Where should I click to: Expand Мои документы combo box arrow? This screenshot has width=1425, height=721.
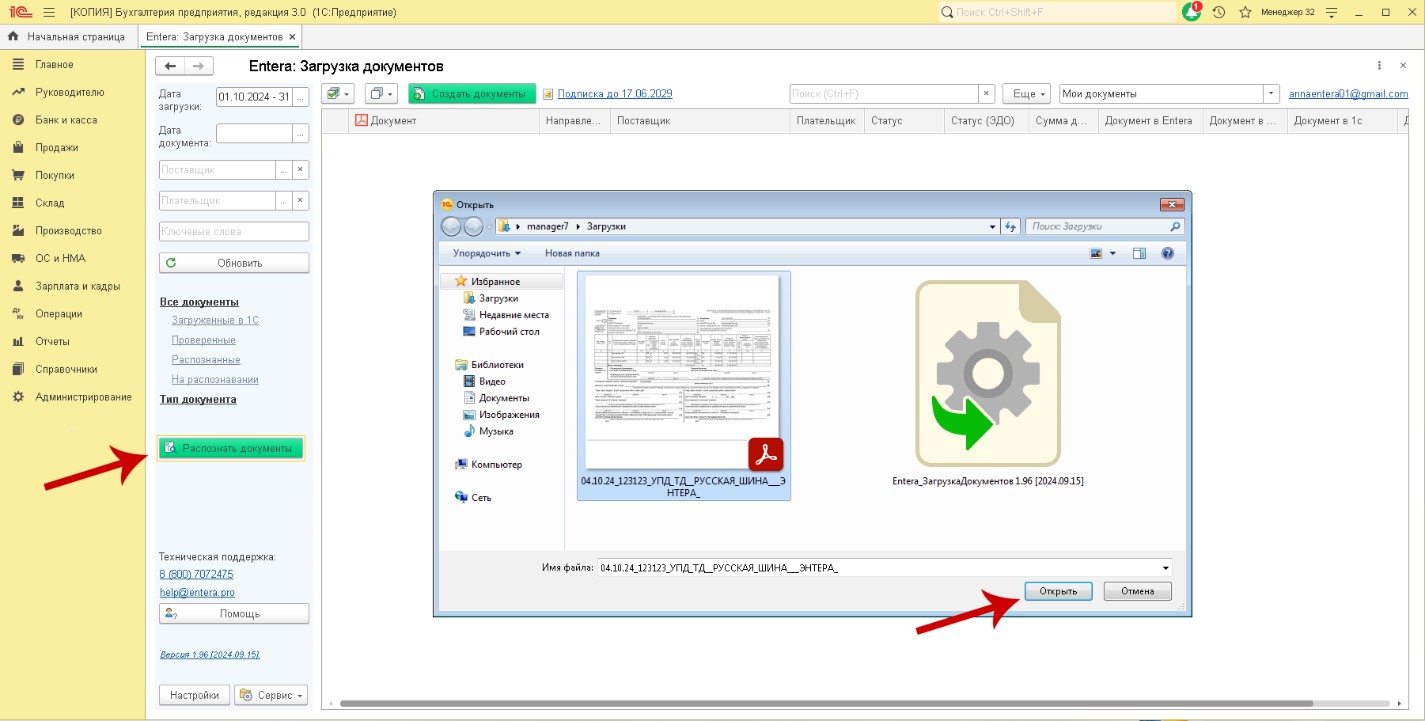(1272, 94)
